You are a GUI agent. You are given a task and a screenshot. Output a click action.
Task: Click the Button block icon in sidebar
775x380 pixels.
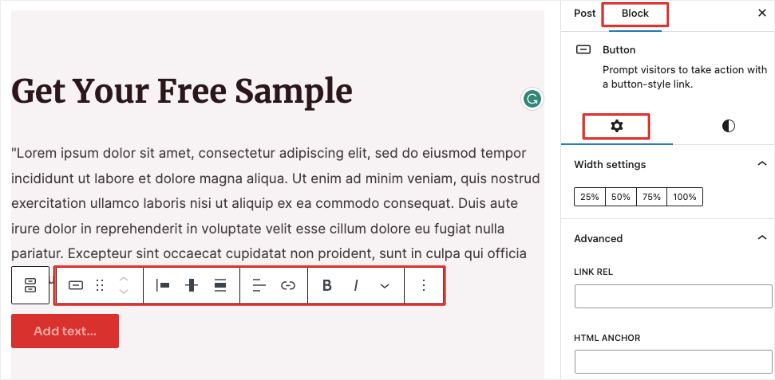tap(584, 49)
